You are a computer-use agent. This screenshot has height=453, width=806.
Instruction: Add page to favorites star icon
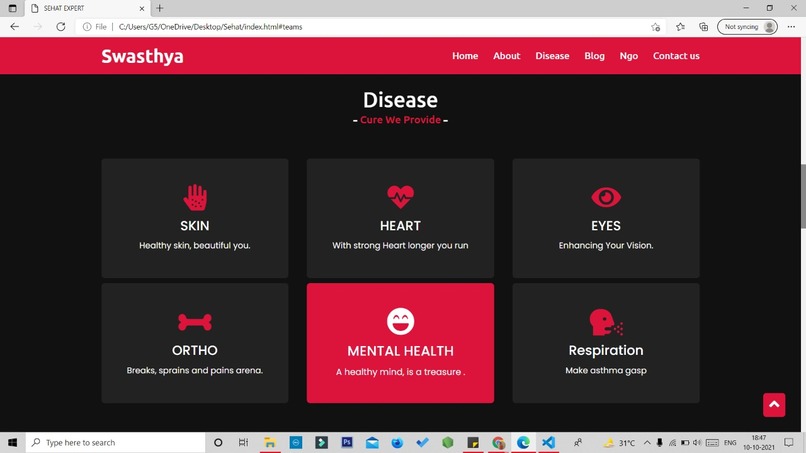[655, 27]
